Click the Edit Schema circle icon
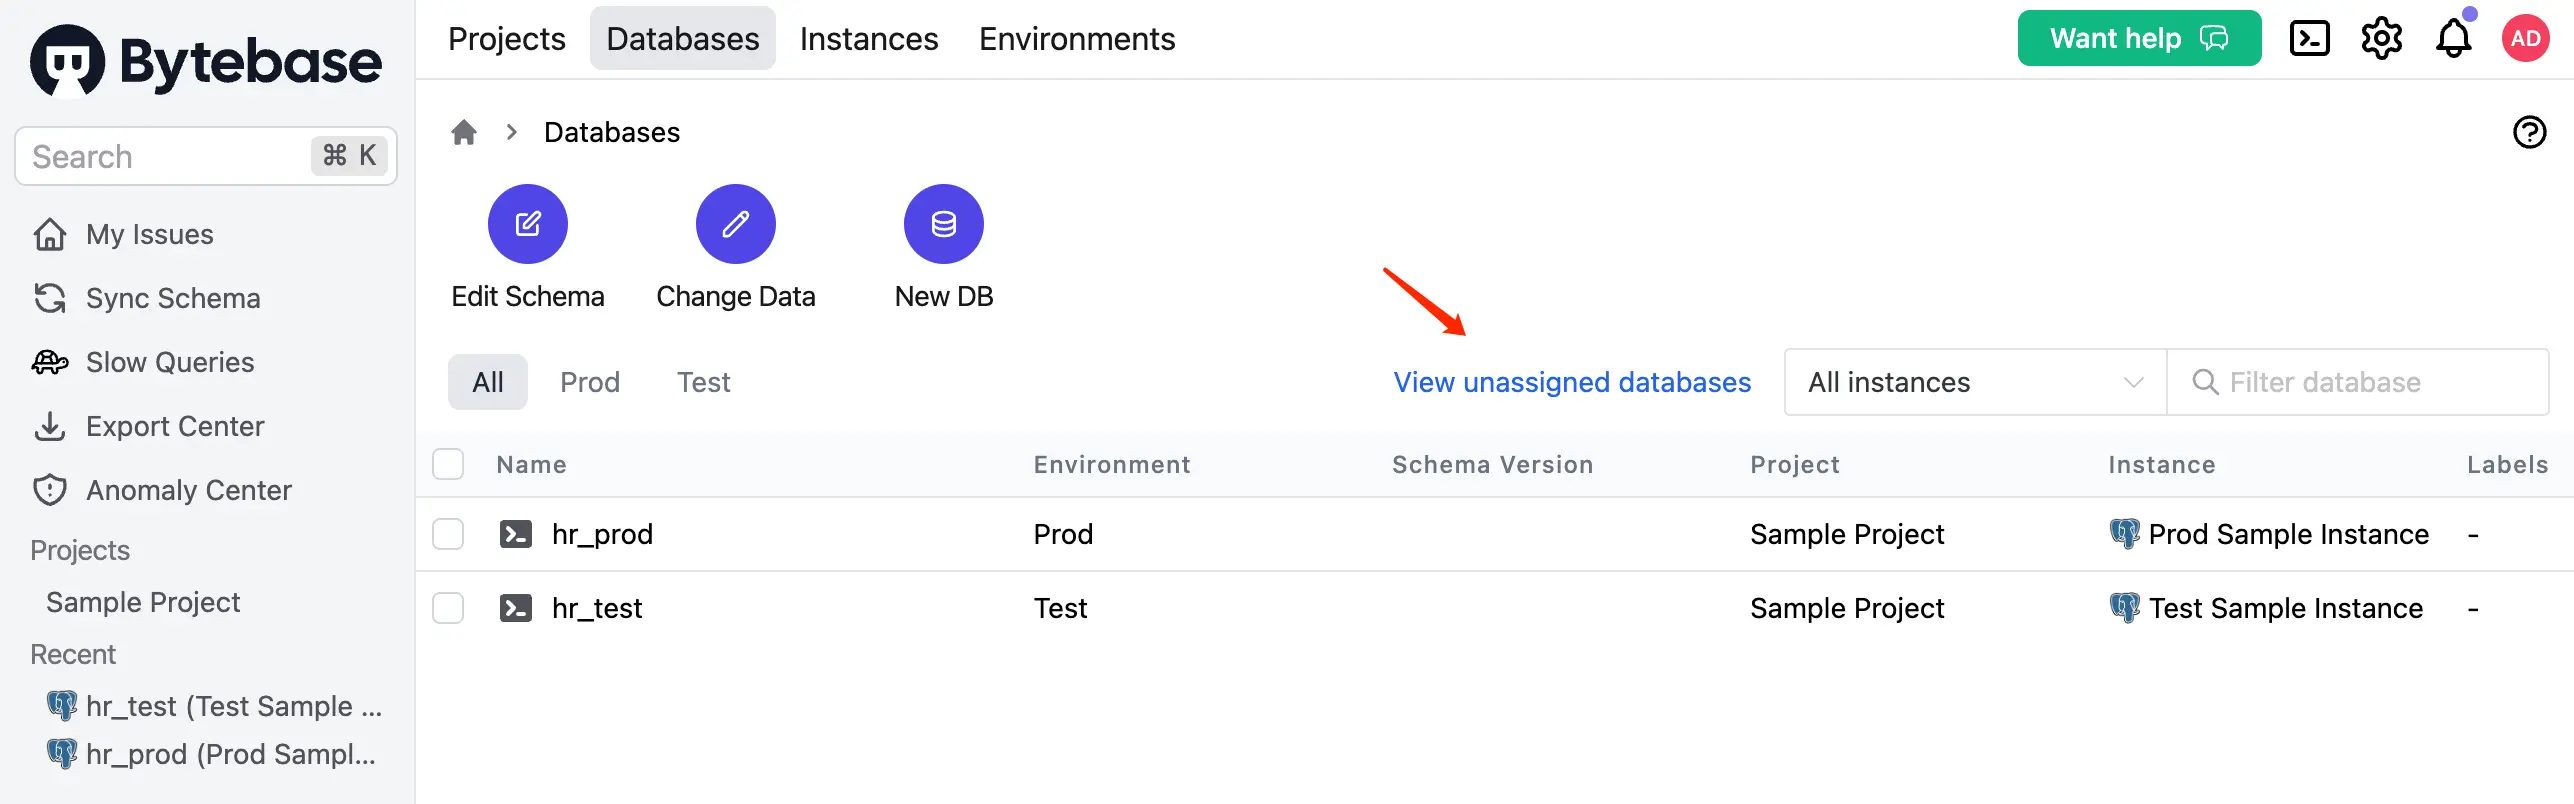The image size is (2574, 804). point(528,224)
